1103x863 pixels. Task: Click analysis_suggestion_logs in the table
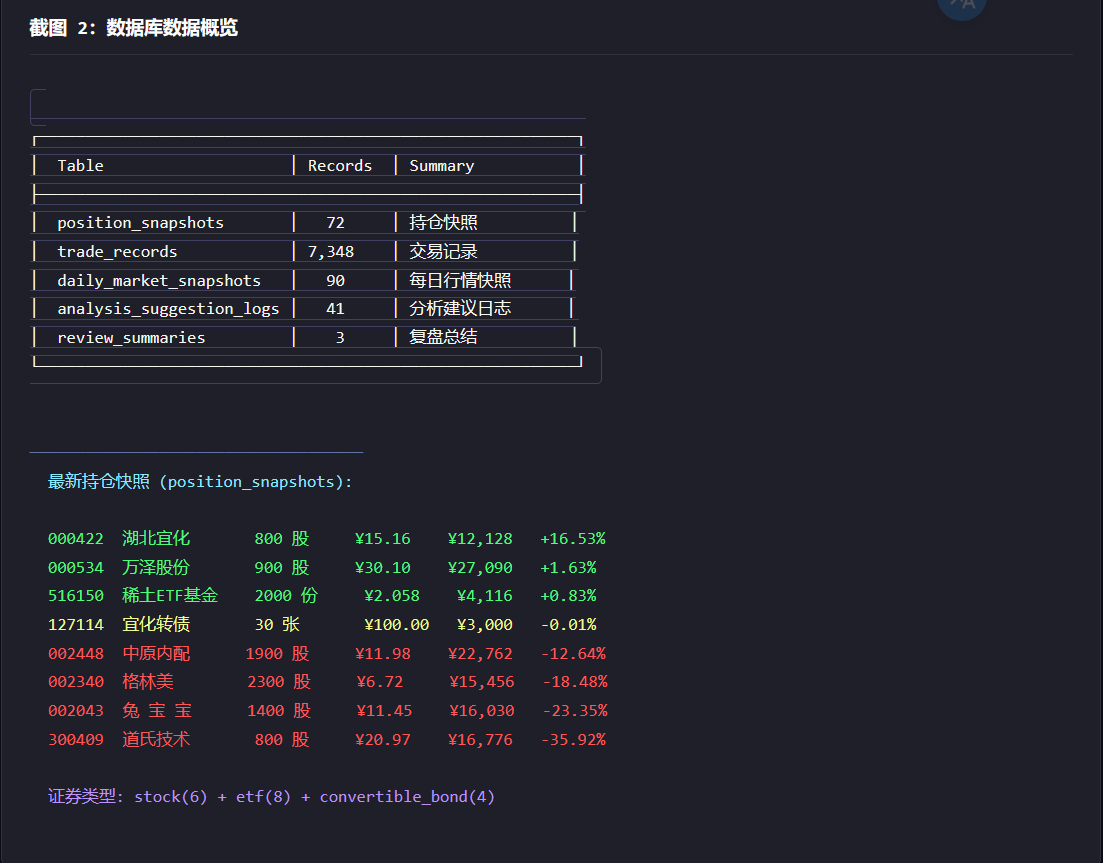tap(168, 309)
